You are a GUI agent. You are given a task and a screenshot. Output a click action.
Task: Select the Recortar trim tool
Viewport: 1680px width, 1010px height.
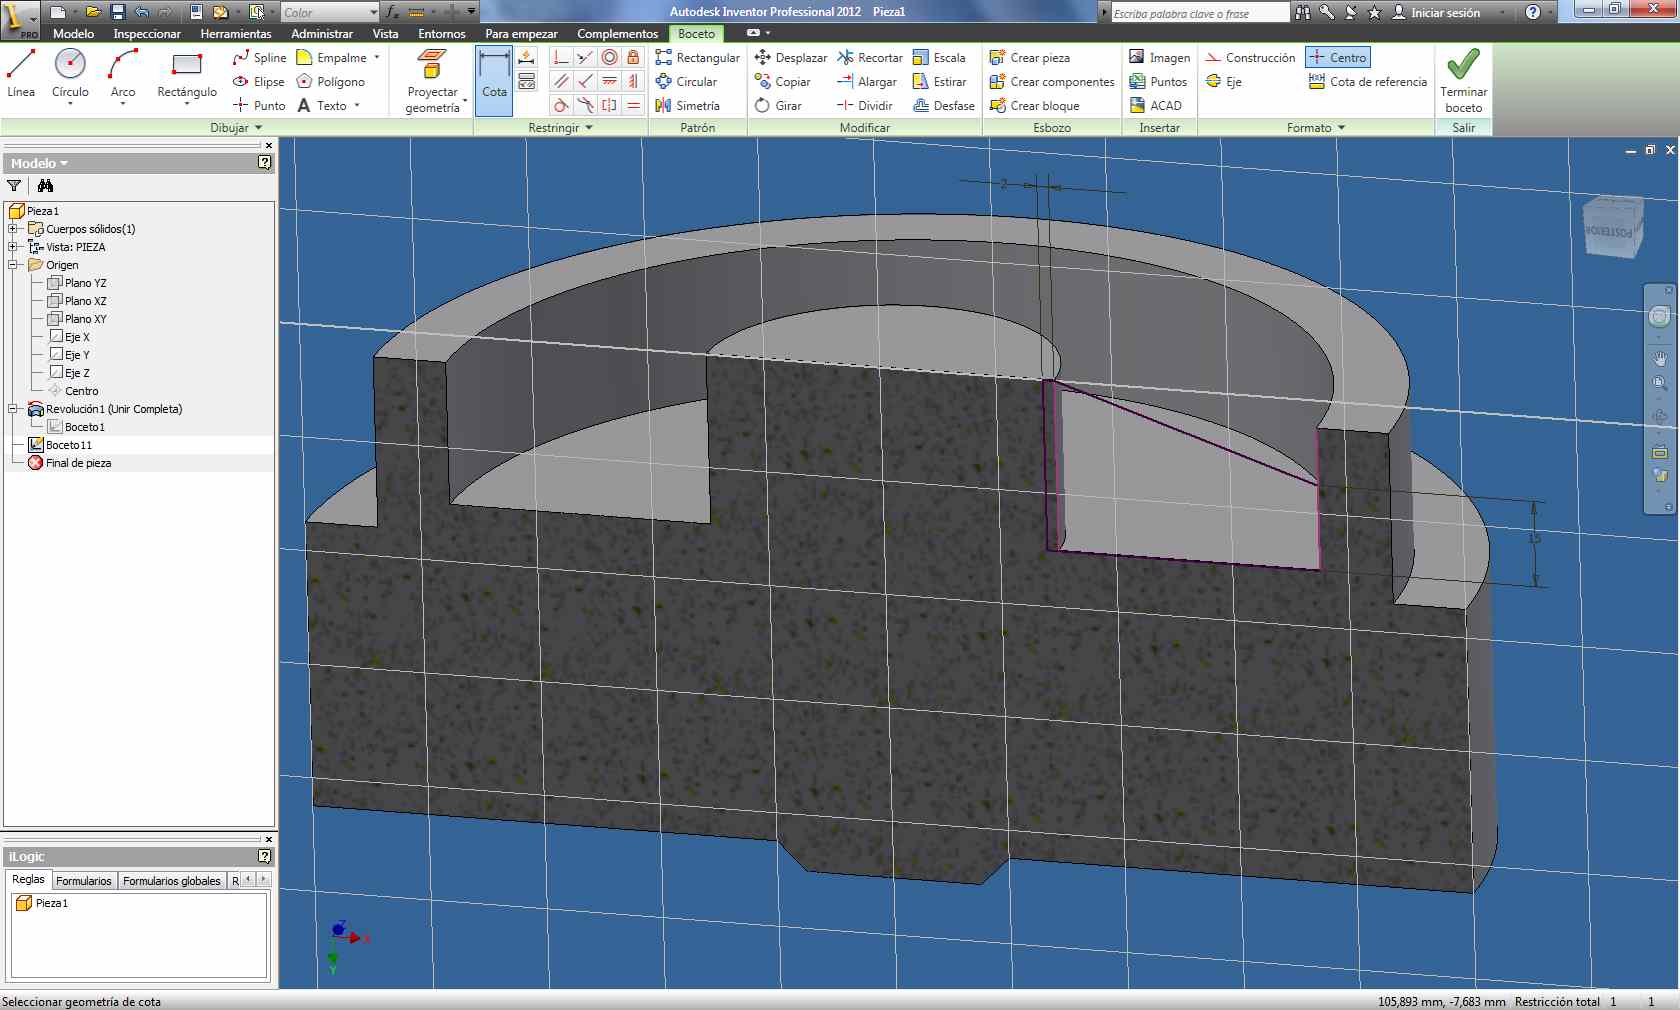[869, 58]
